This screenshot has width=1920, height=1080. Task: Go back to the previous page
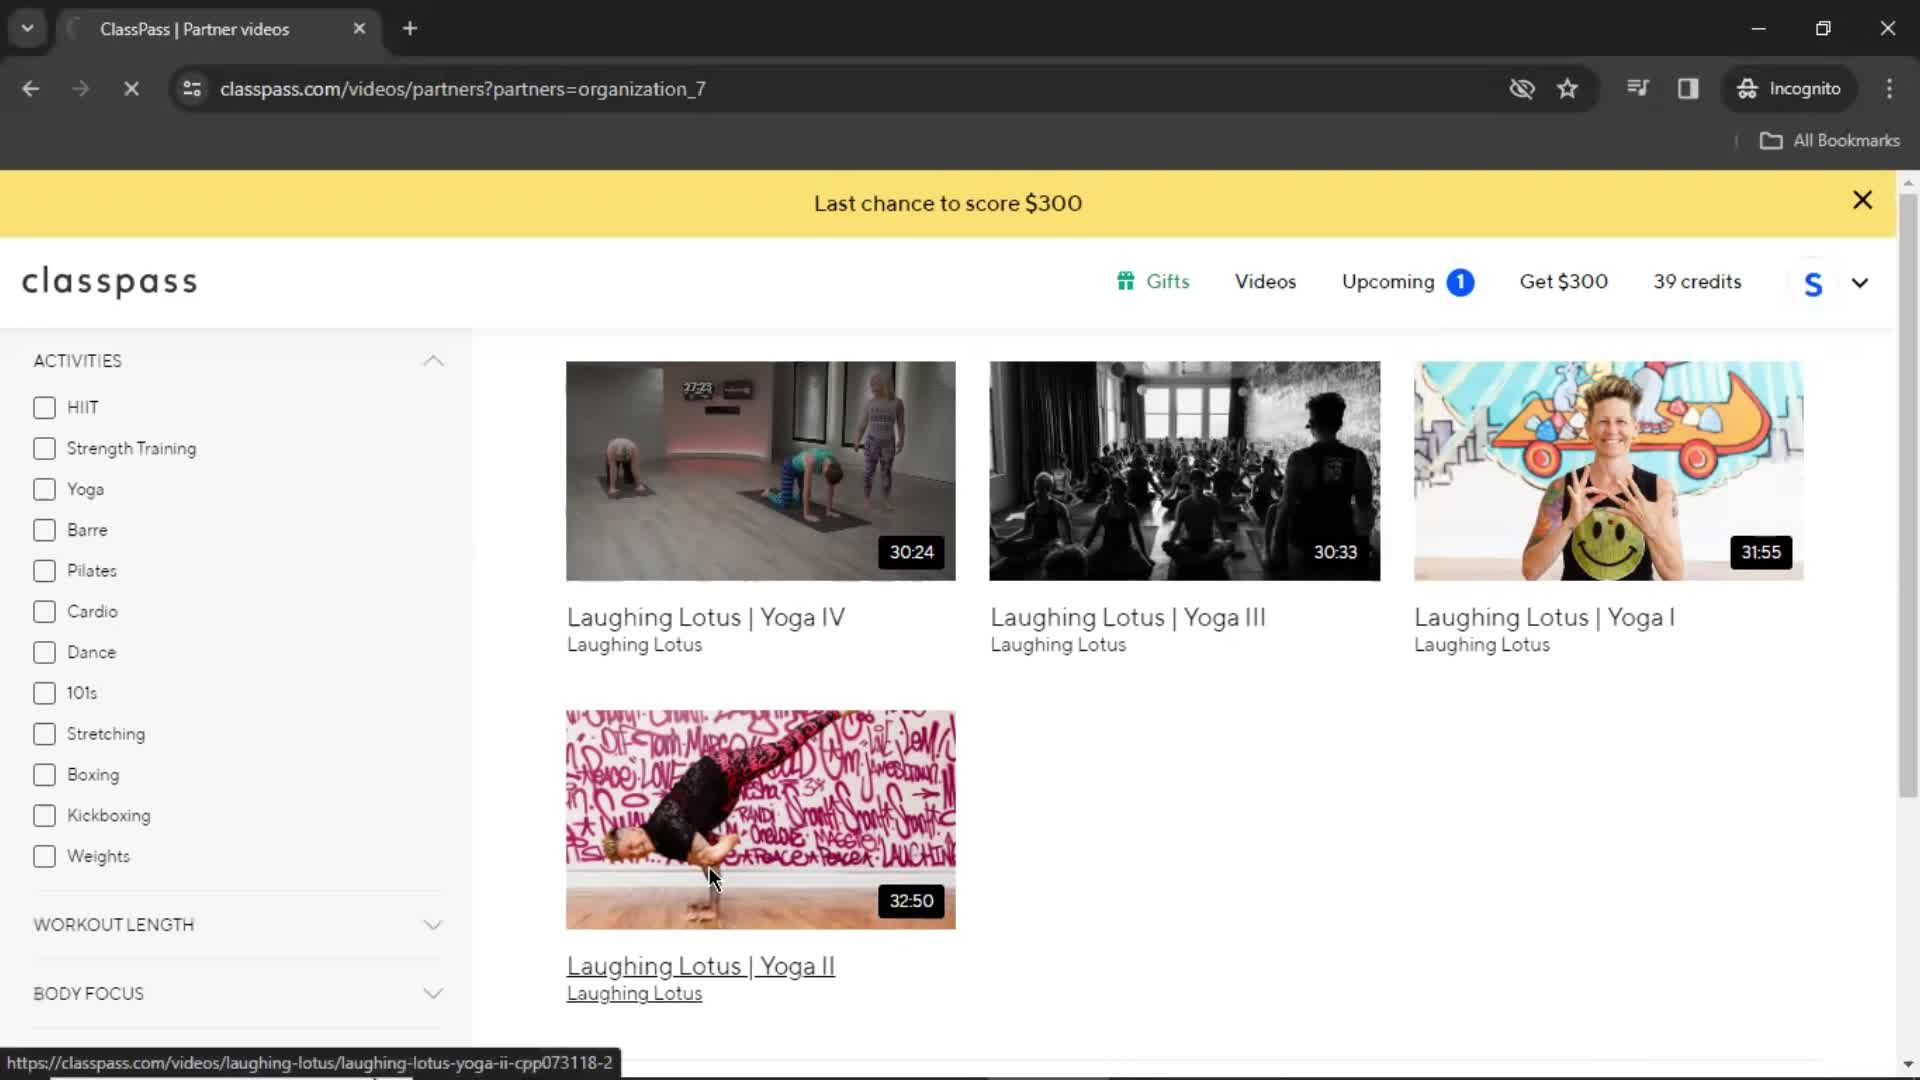(x=30, y=89)
